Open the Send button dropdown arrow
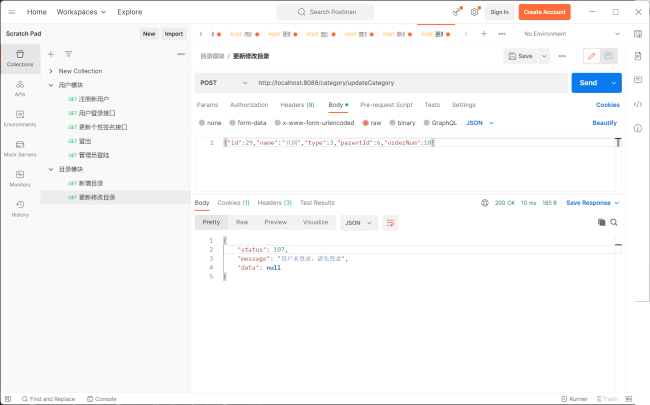Screen dimensions: 650x405 (x=614, y=83)
